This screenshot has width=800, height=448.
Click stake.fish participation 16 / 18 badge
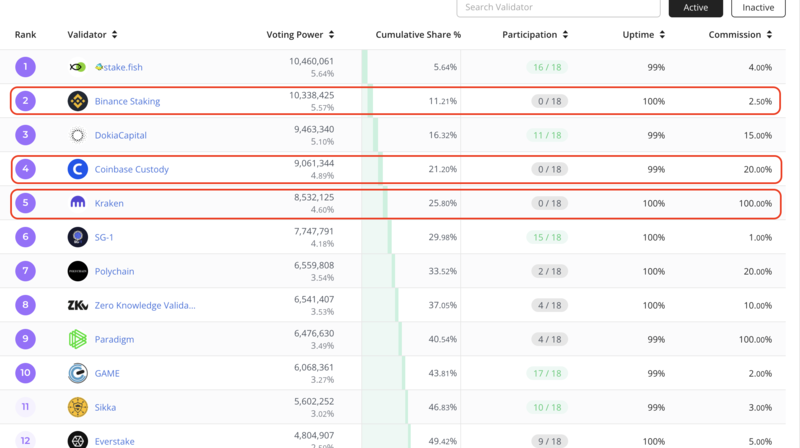[547, 67]
